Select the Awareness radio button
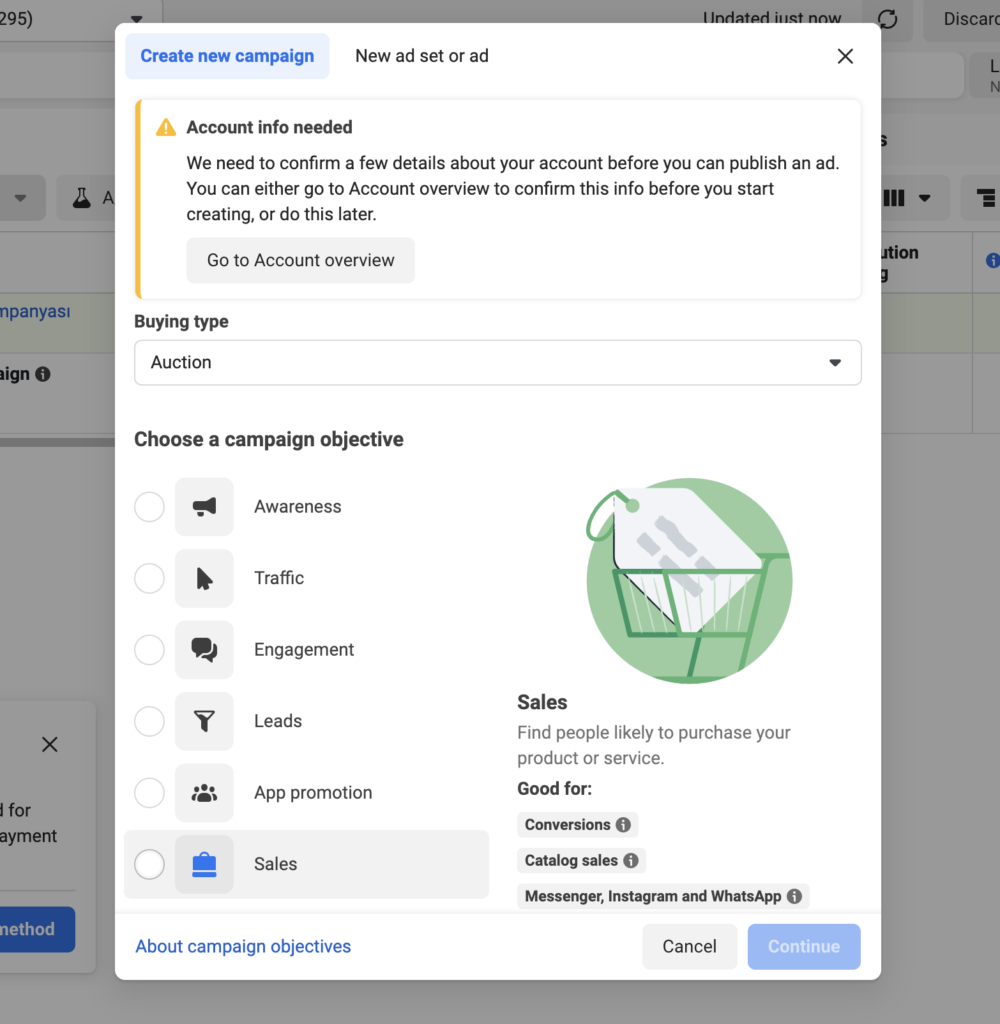This screenshot has width=1000, height=1024. [x=149, y=507]
